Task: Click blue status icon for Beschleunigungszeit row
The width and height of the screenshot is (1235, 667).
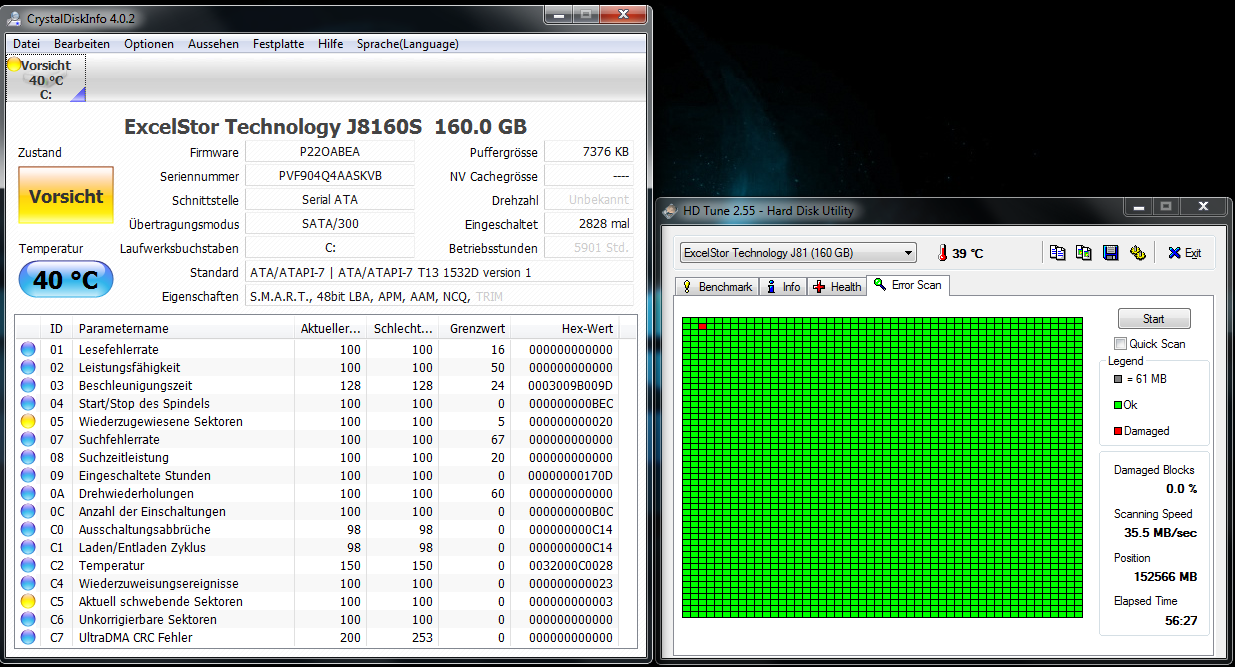Action: point(28,386)
